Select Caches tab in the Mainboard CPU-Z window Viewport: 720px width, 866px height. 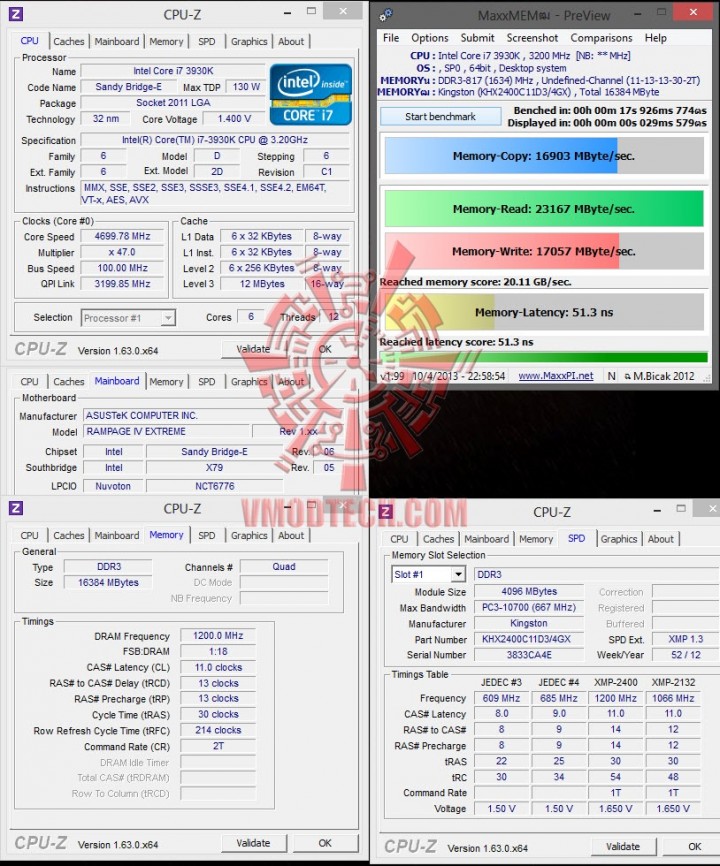point(69,382)
